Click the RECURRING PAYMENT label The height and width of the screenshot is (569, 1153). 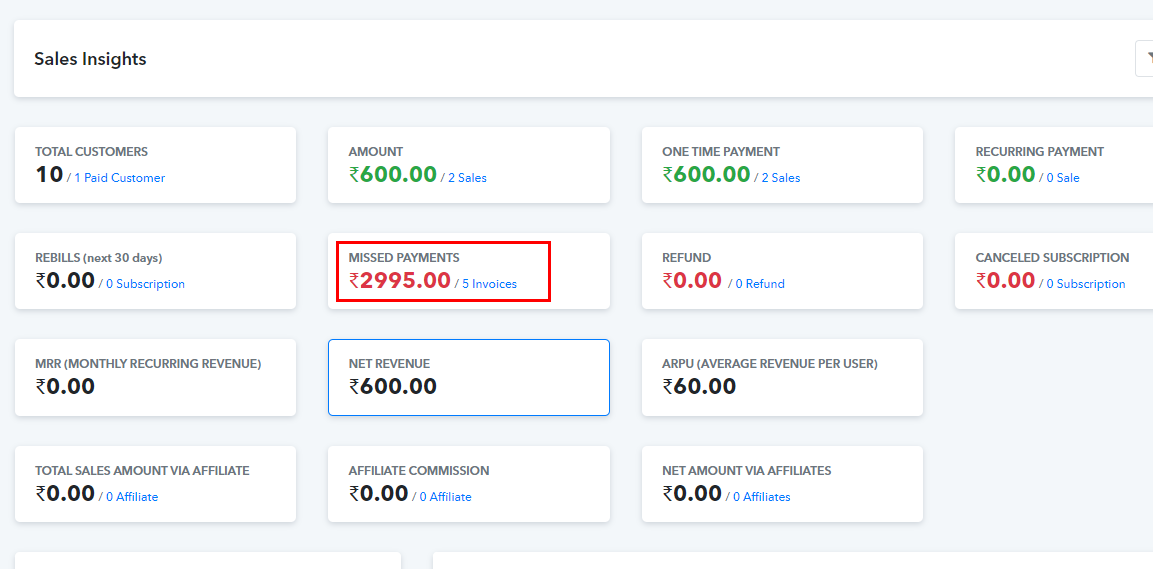click(x=1040, y=152)
